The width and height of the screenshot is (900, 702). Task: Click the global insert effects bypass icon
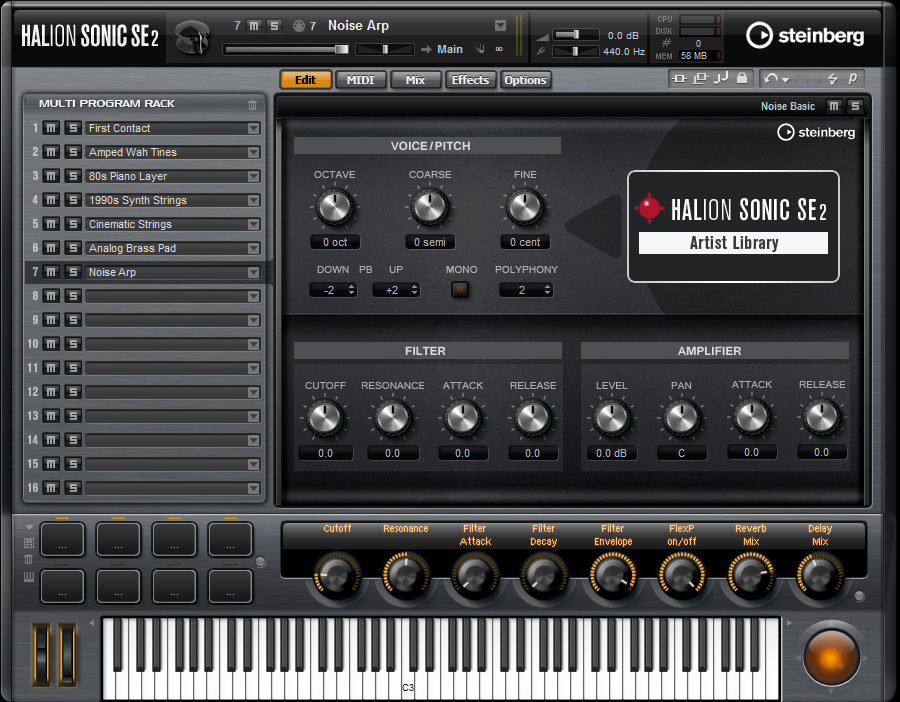coord(679,79)
